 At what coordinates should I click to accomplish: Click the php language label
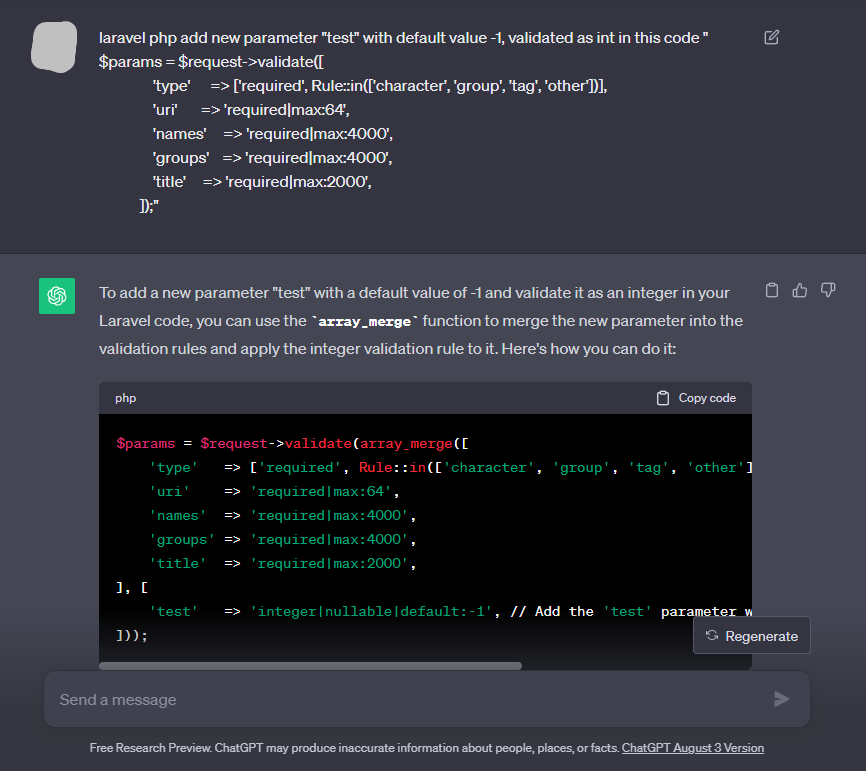point(126,398)
